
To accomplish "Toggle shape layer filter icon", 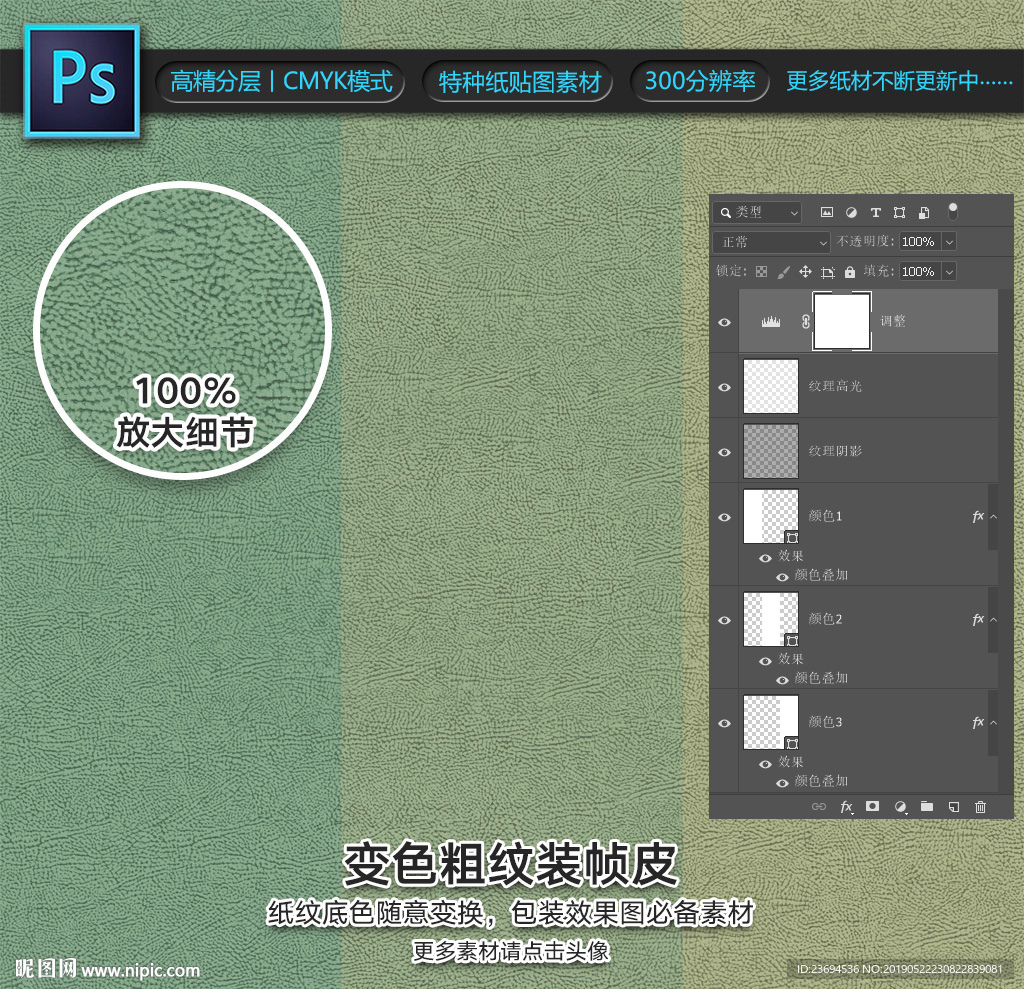I will (899, 212).
